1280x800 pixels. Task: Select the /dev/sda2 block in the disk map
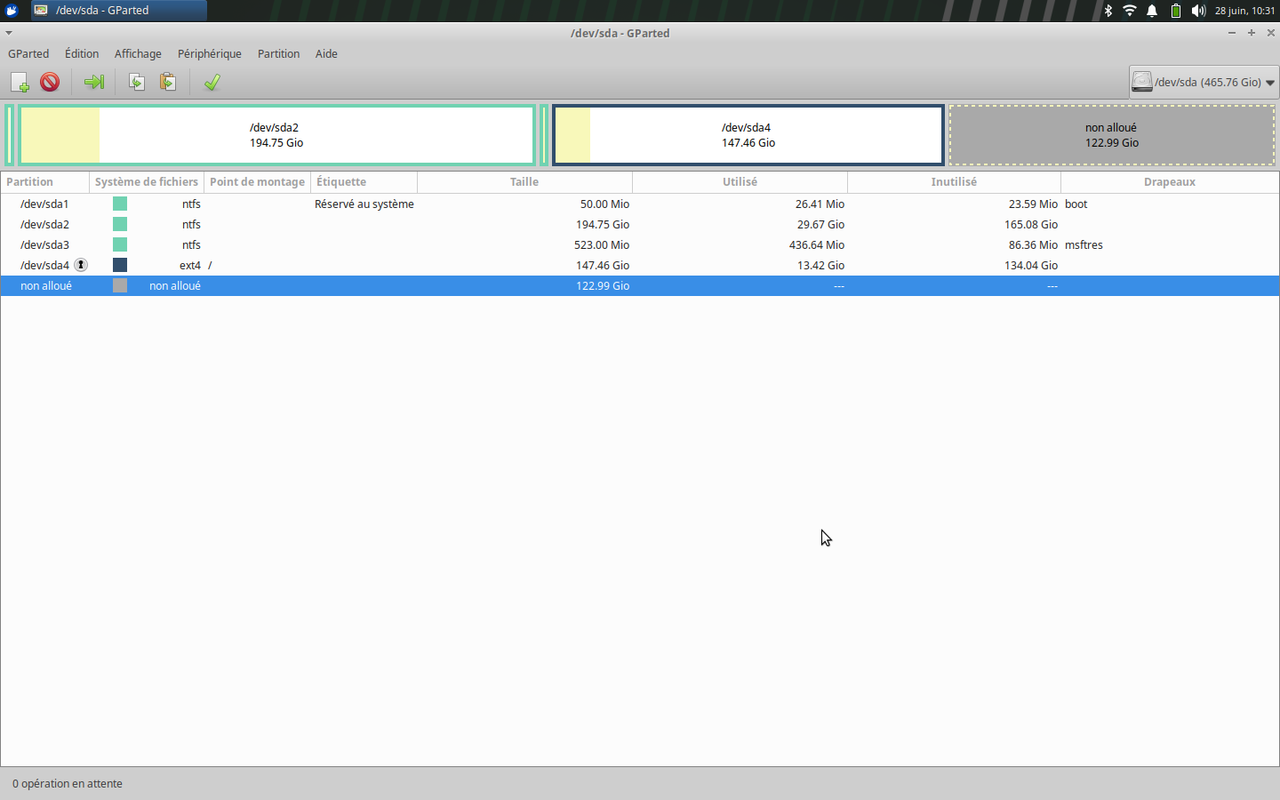tap(276, 135)
